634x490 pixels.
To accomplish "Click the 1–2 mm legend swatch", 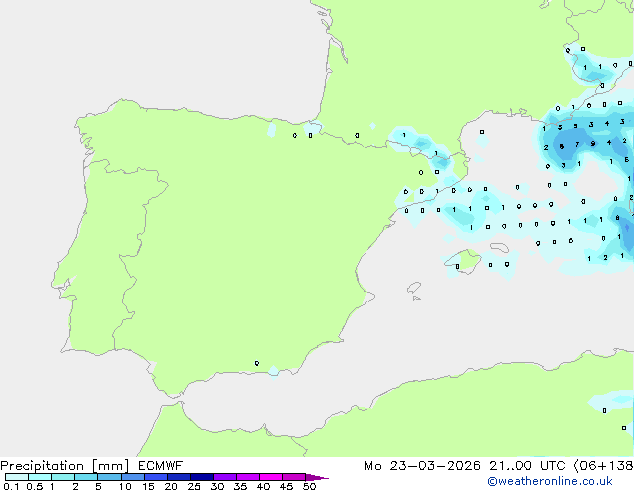I will click(x=63, y=477).
